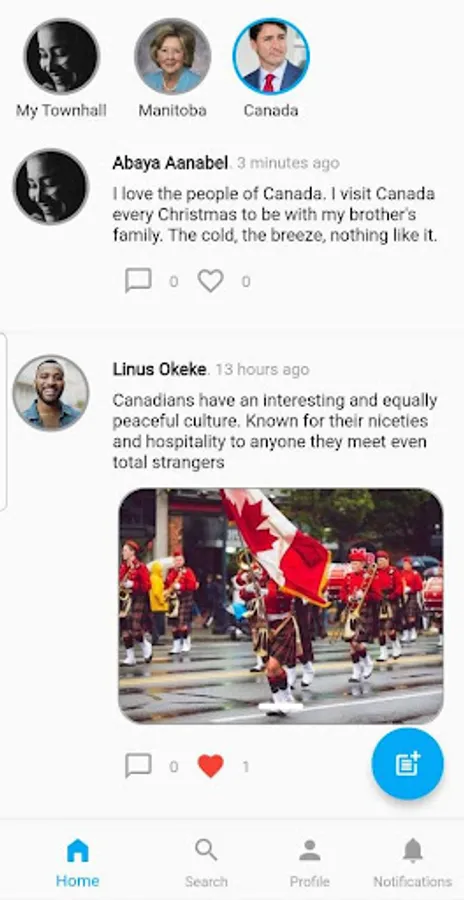View the Canadian flag parade photo

(281, 606)
